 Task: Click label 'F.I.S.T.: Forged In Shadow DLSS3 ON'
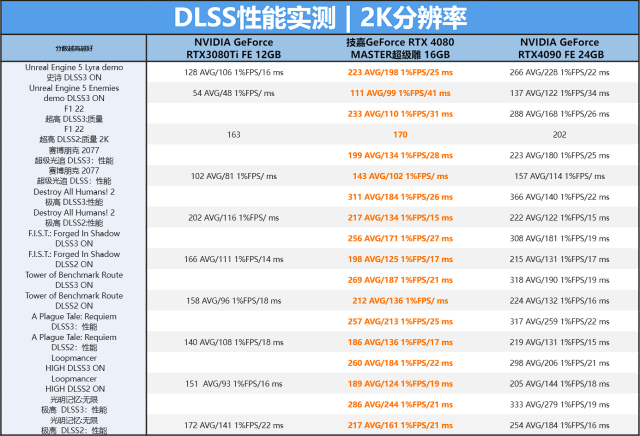tap(74, 238)
